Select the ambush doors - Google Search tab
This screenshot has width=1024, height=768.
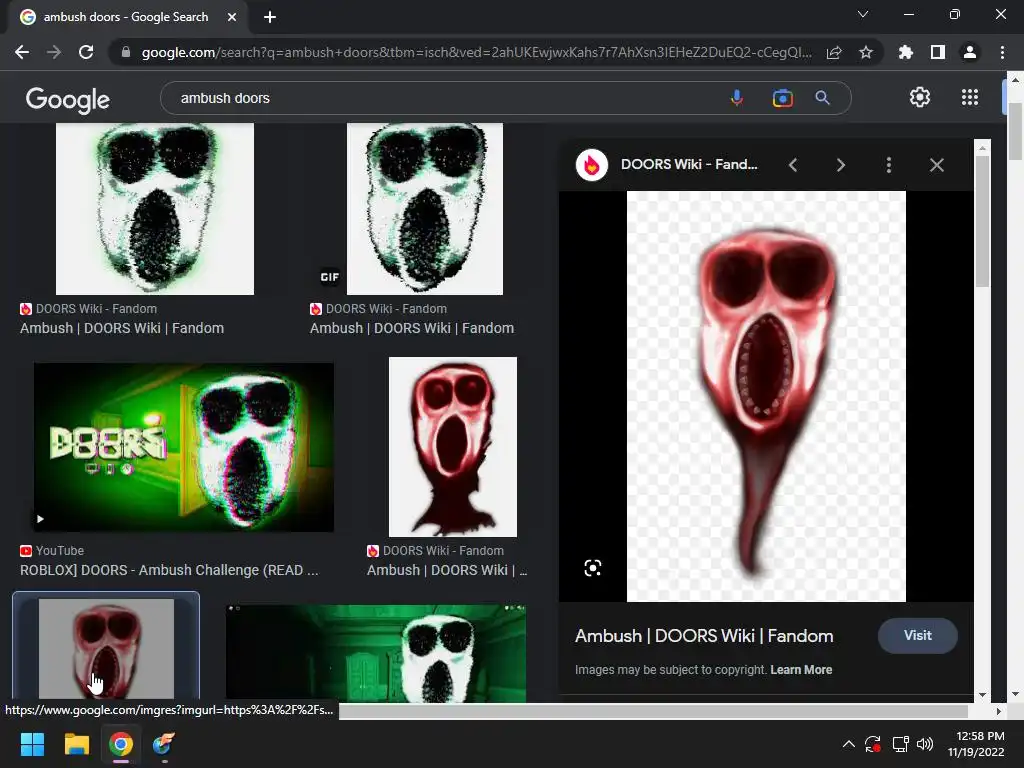tap(126, 17)
